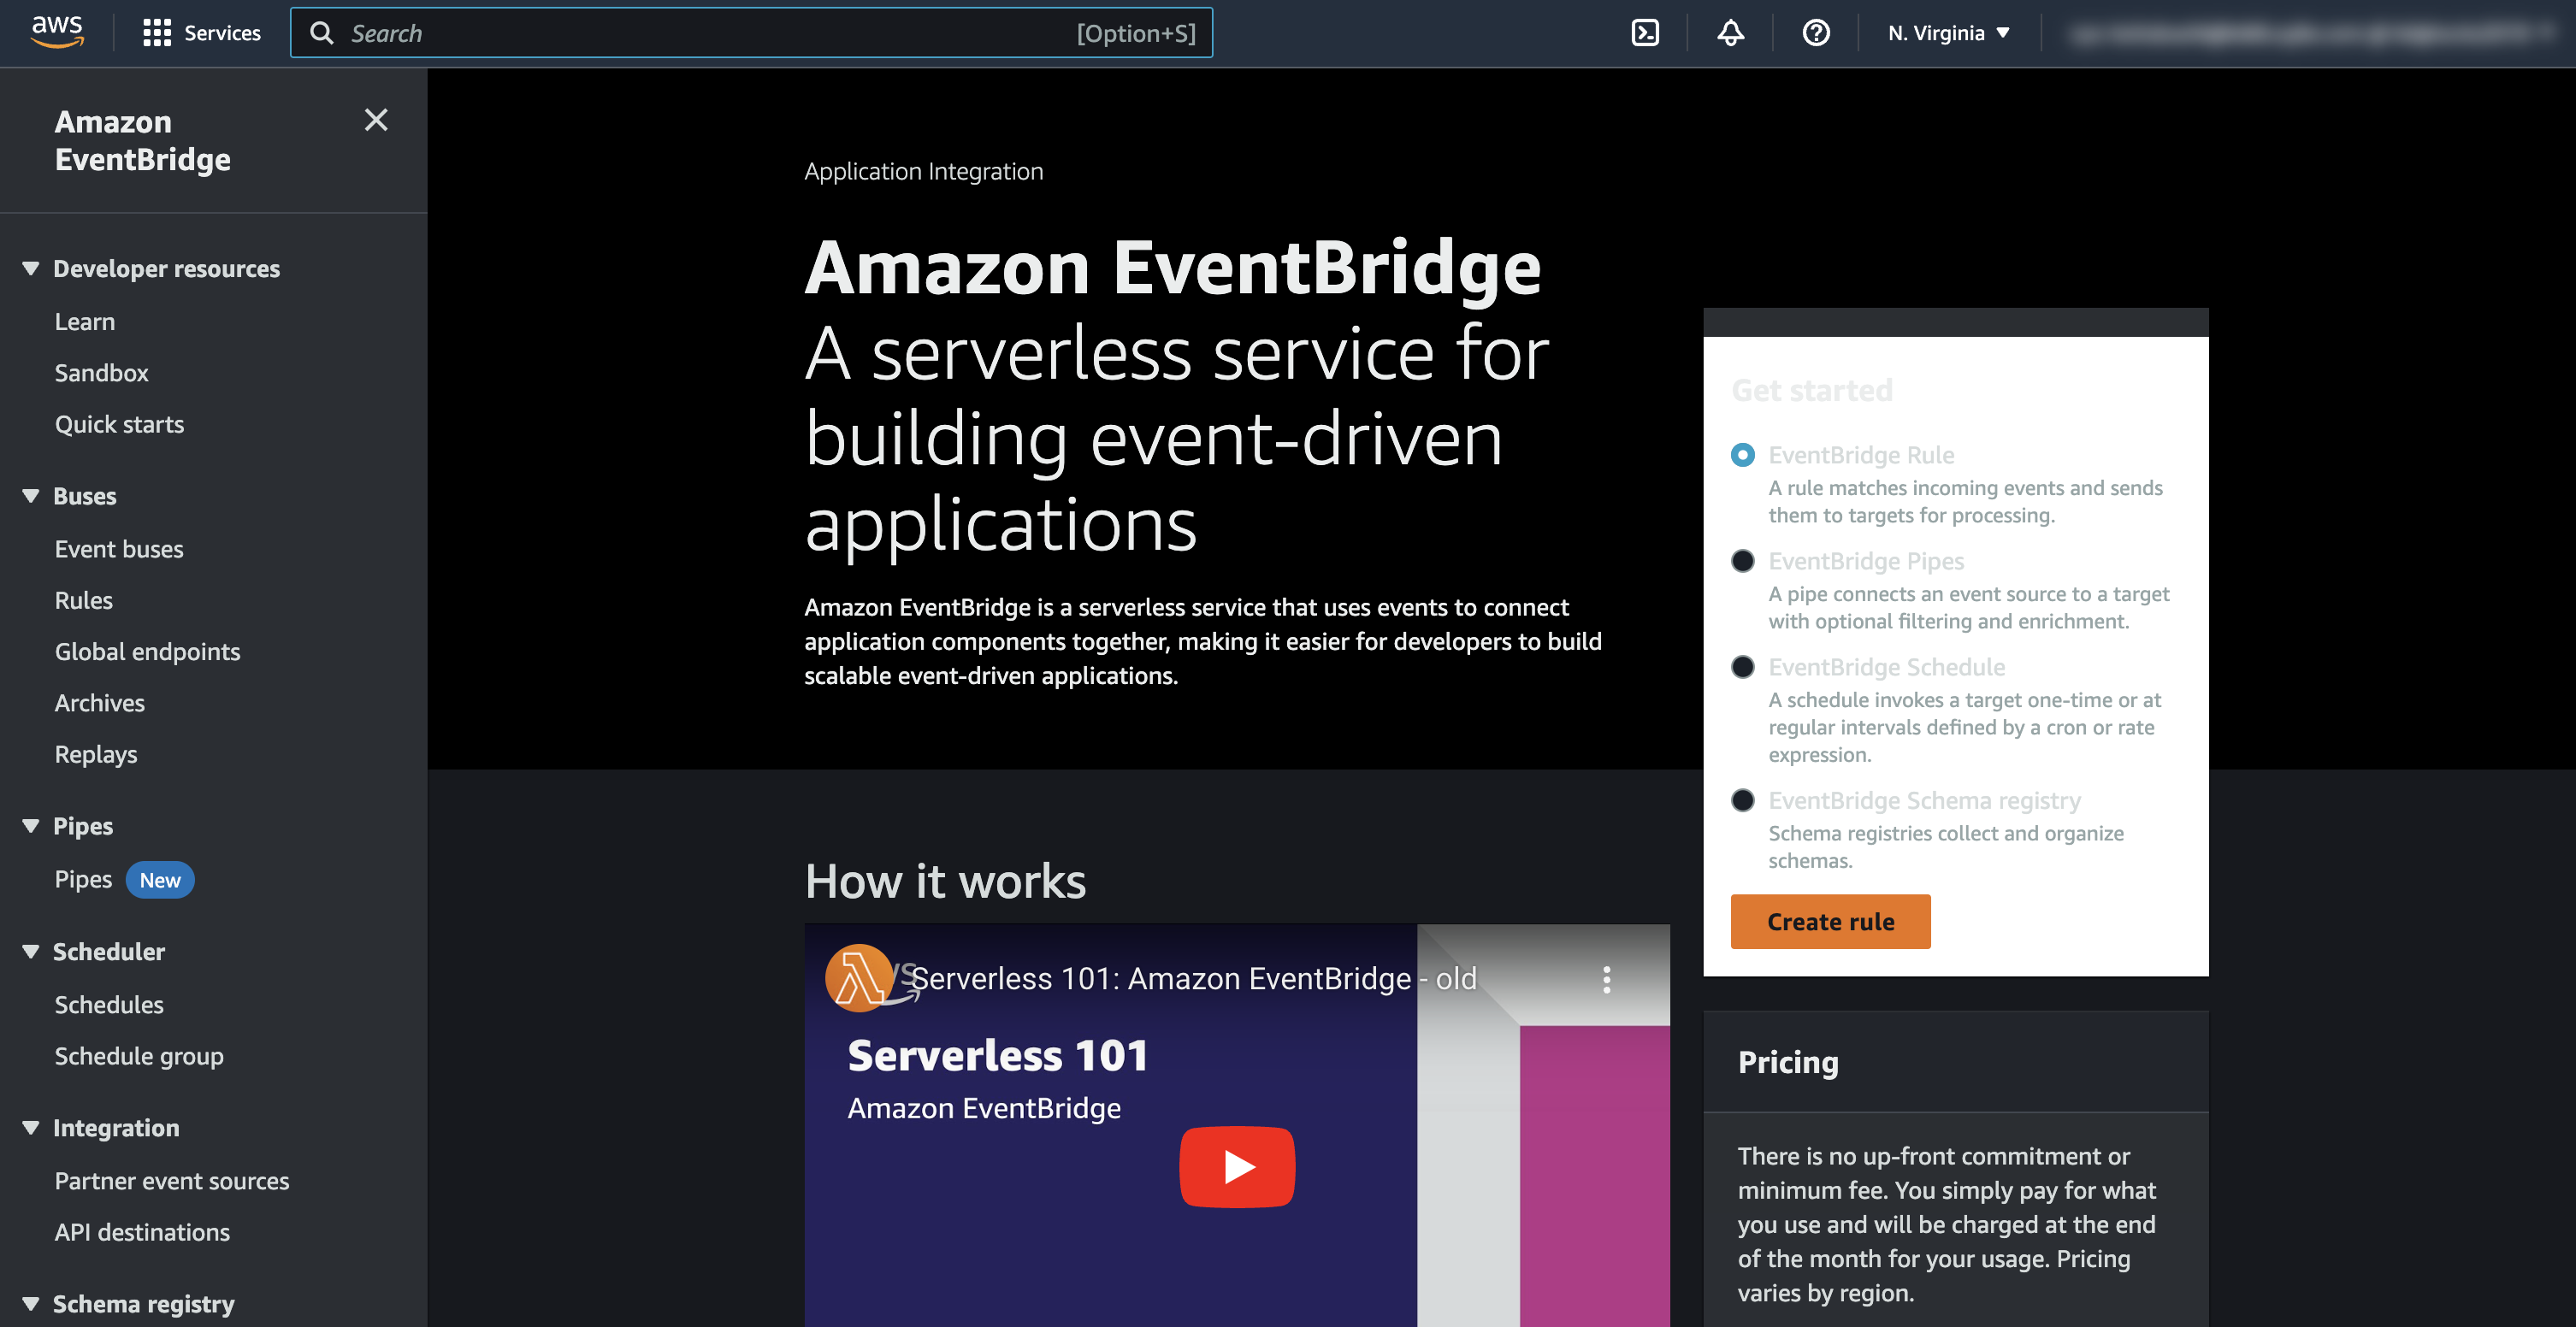Play the Serverless 101 EventBridge video
2576x1327 pixels.
[1237, 1166]
